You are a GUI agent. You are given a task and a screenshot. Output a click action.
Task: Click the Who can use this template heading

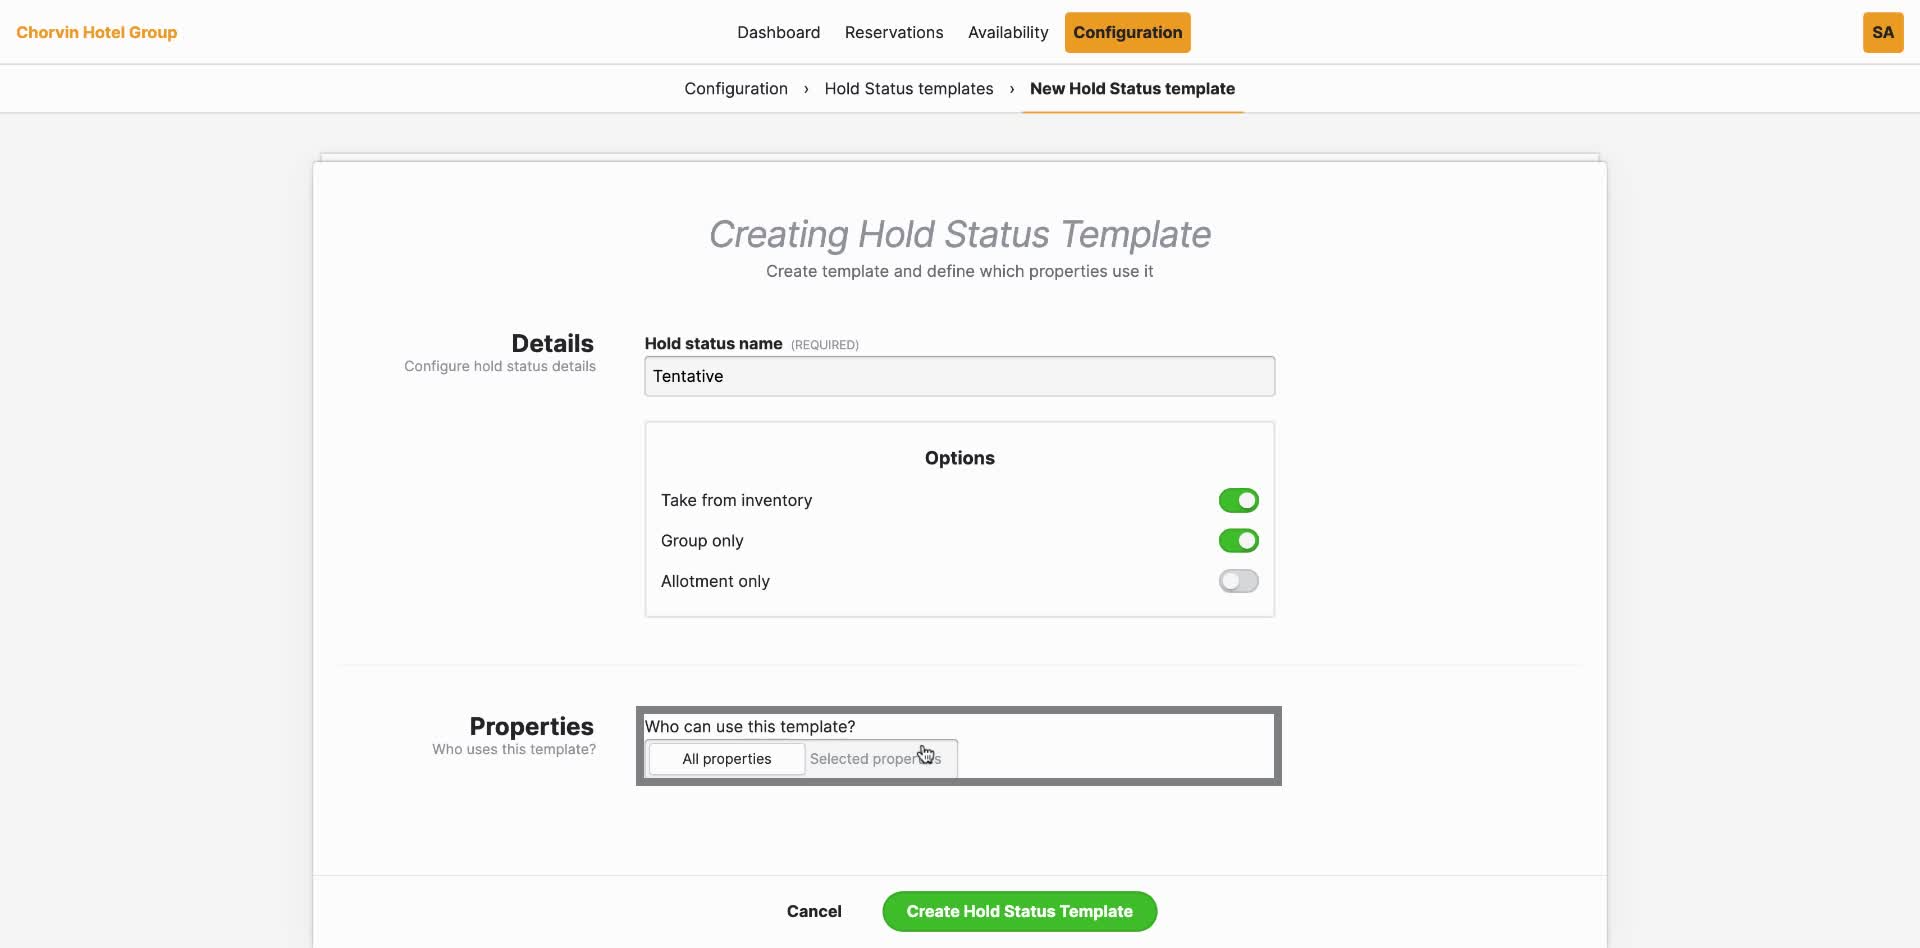click(749, 726)
